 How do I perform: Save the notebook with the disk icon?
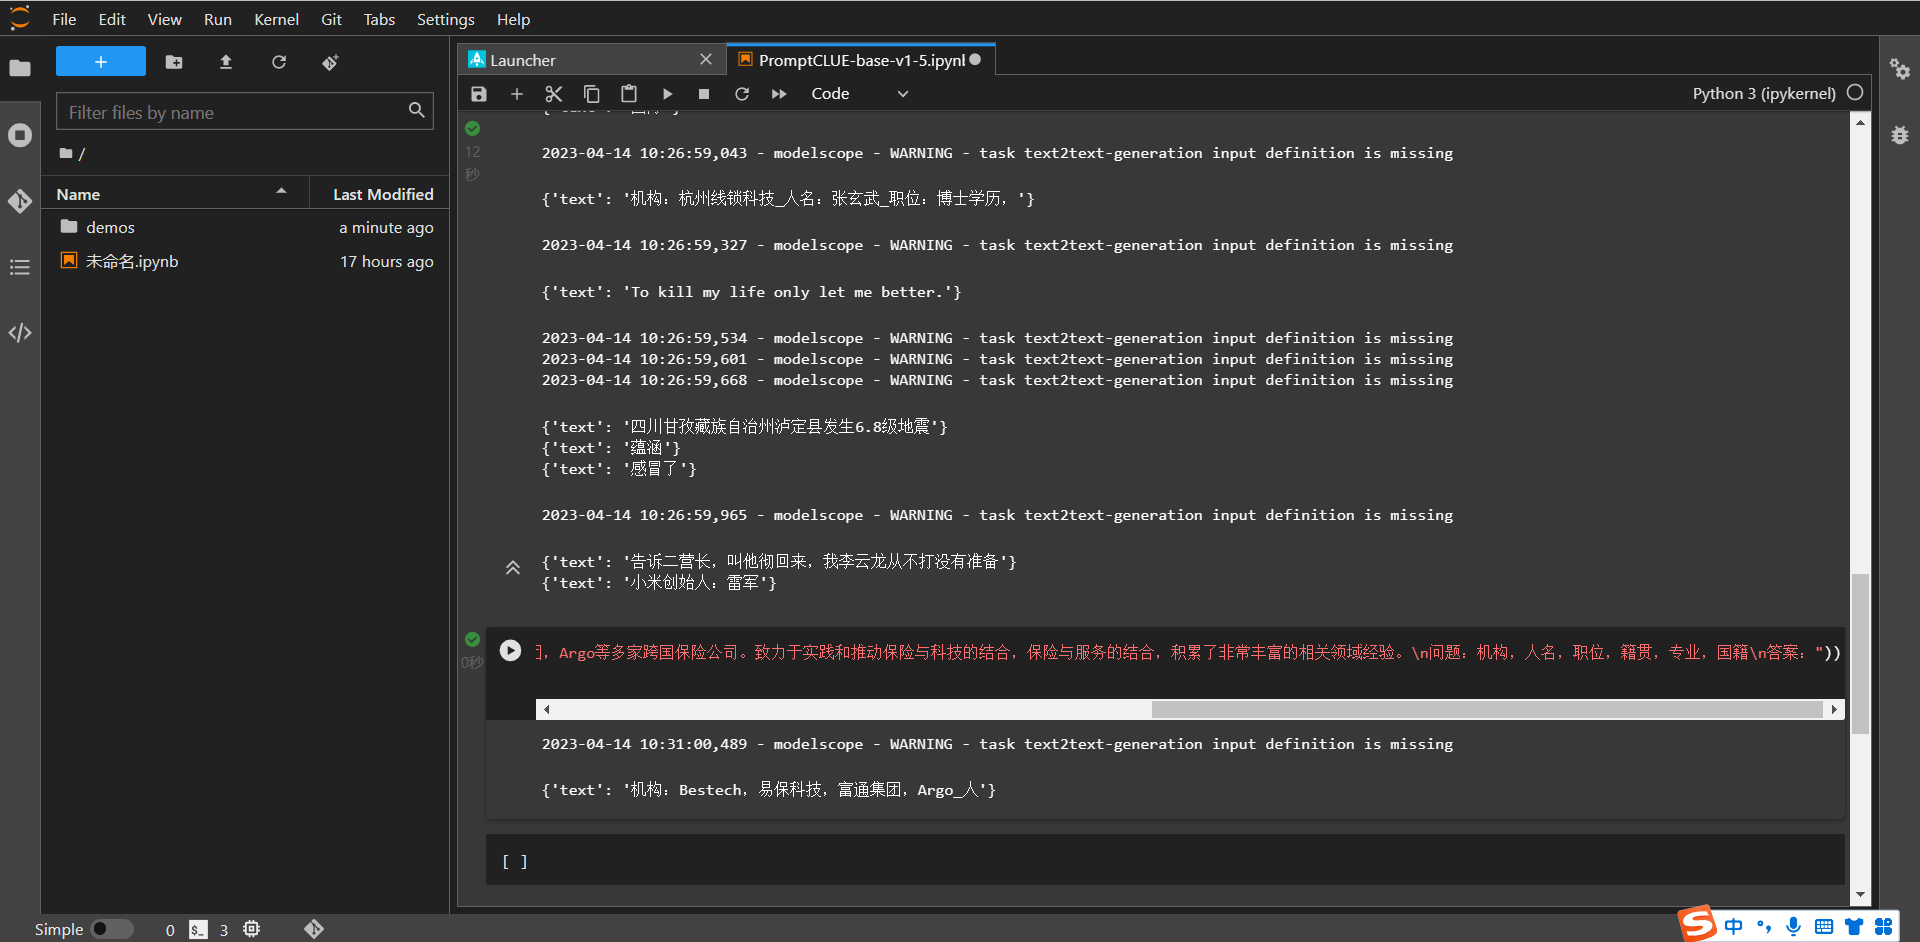point(479,94)
